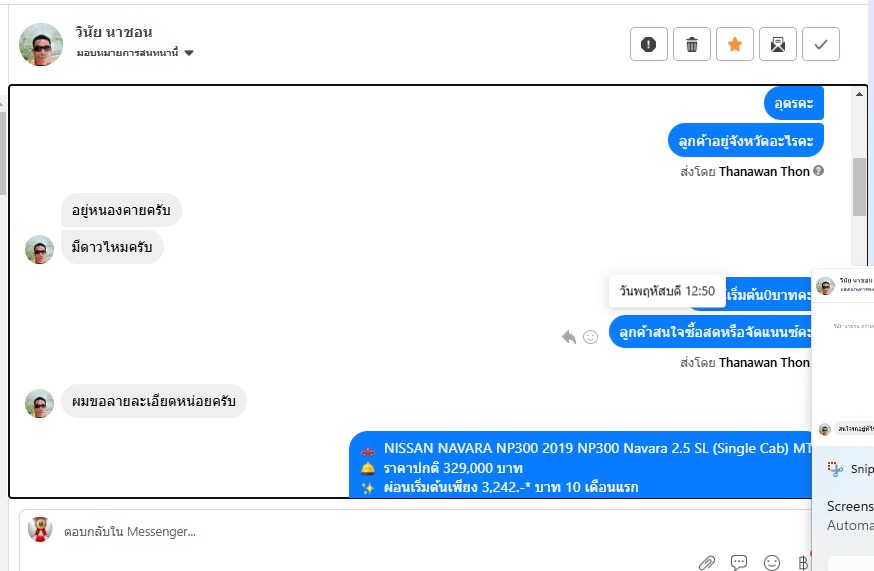React with the smiley icon beside the message
The height and width of the screenshot is (571, 874).
tap(590, 337)
